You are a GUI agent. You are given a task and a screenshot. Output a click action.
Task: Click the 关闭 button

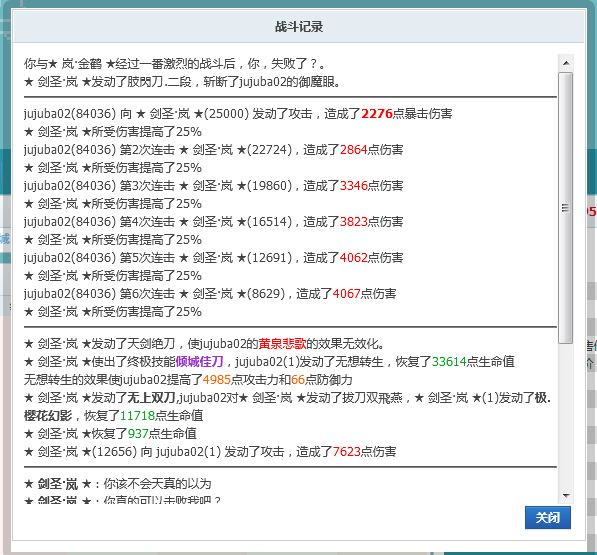(x=548, y=517)
